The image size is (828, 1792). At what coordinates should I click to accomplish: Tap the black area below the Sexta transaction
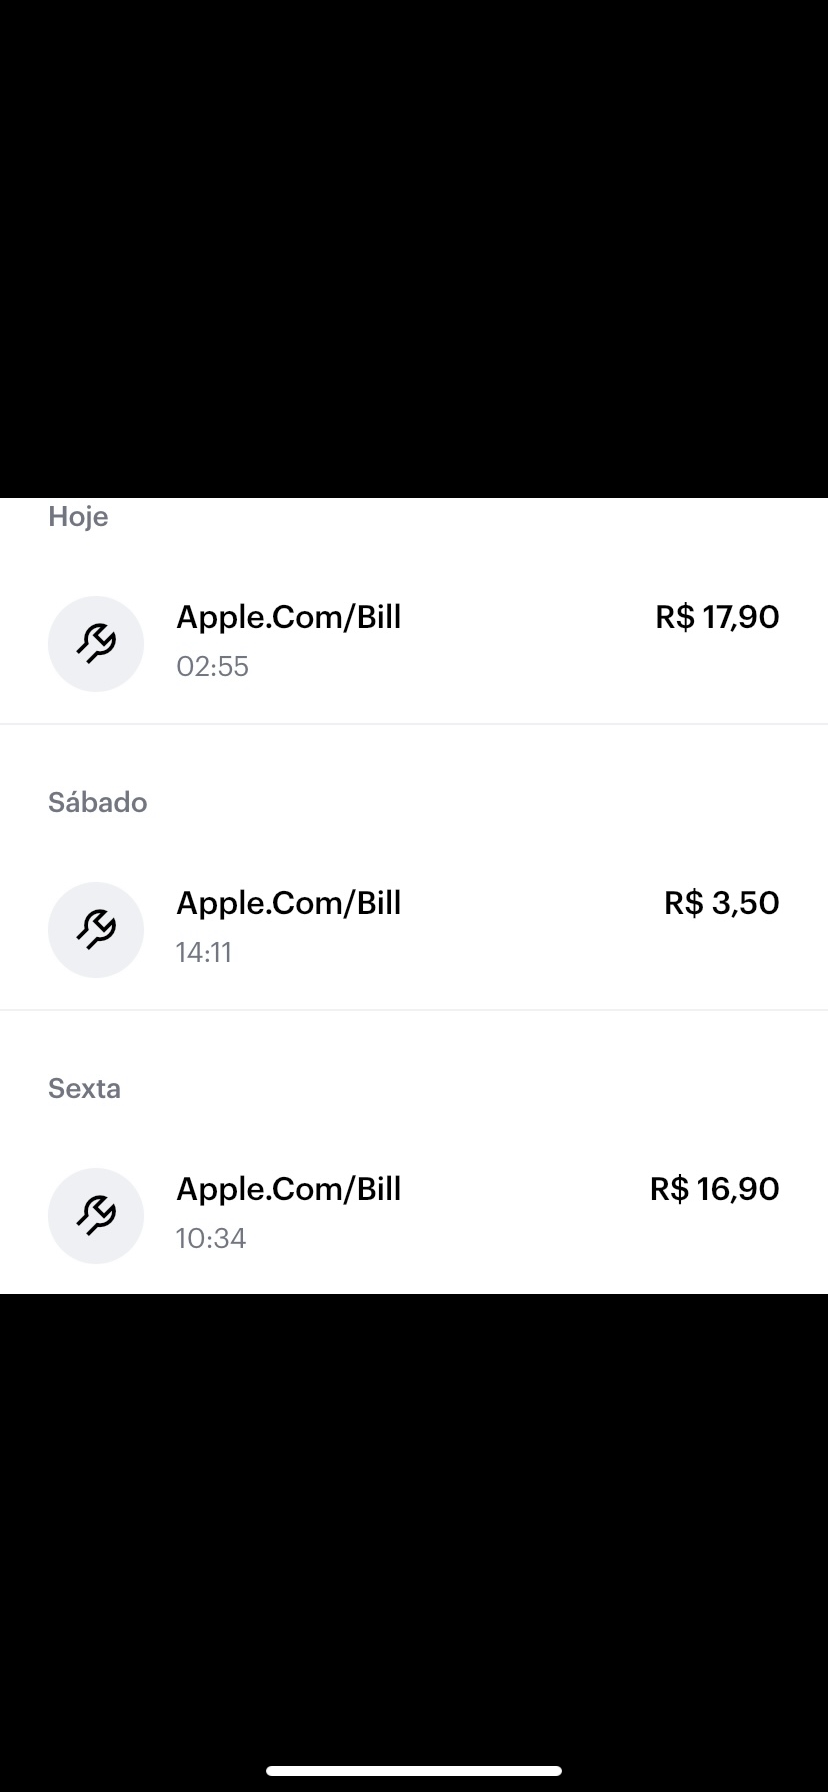[x=414, y=1500]
